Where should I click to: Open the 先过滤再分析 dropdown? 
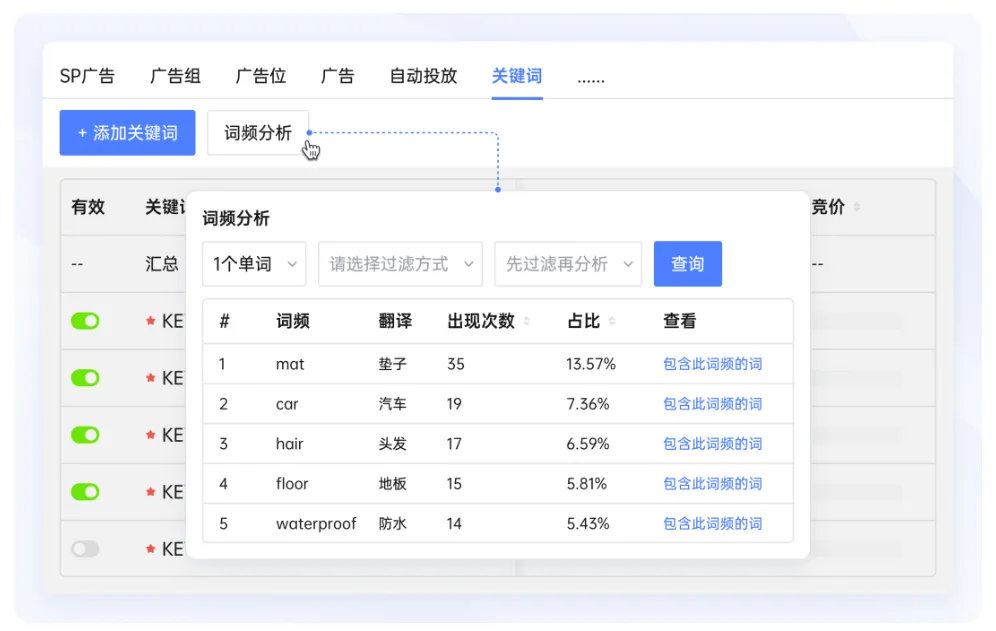click(x=569, y=264)
